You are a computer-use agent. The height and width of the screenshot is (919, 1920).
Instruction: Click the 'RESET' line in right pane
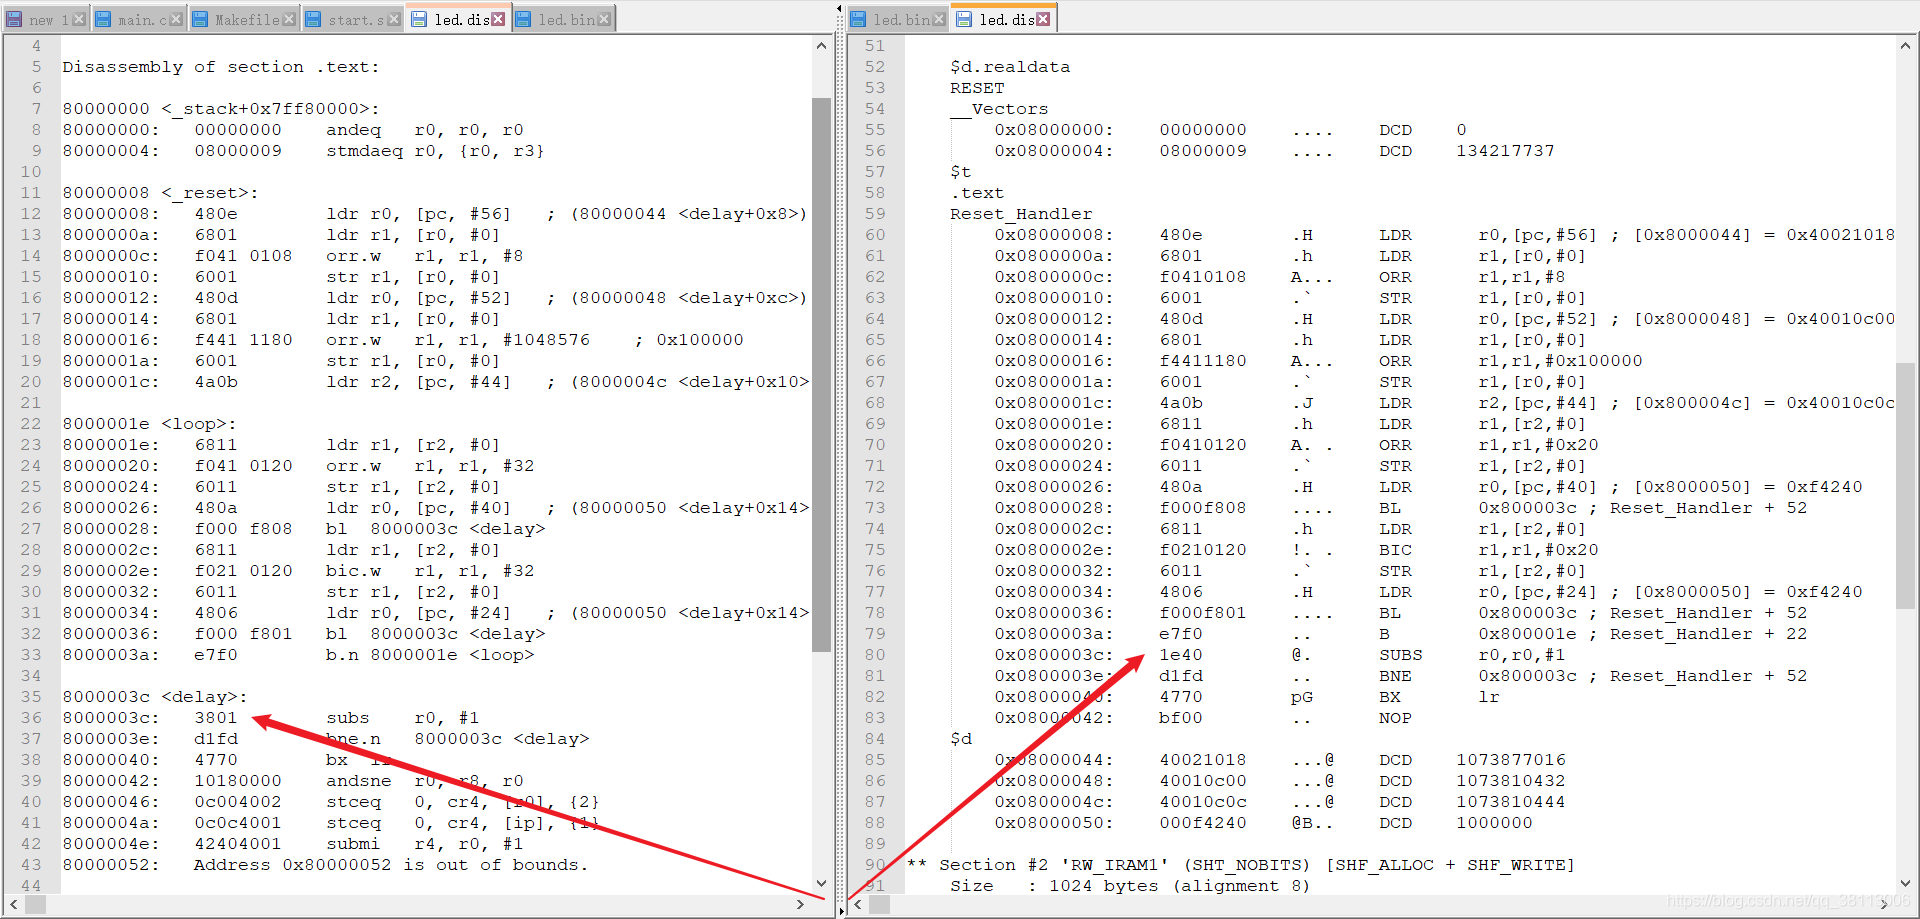(977, 88)
